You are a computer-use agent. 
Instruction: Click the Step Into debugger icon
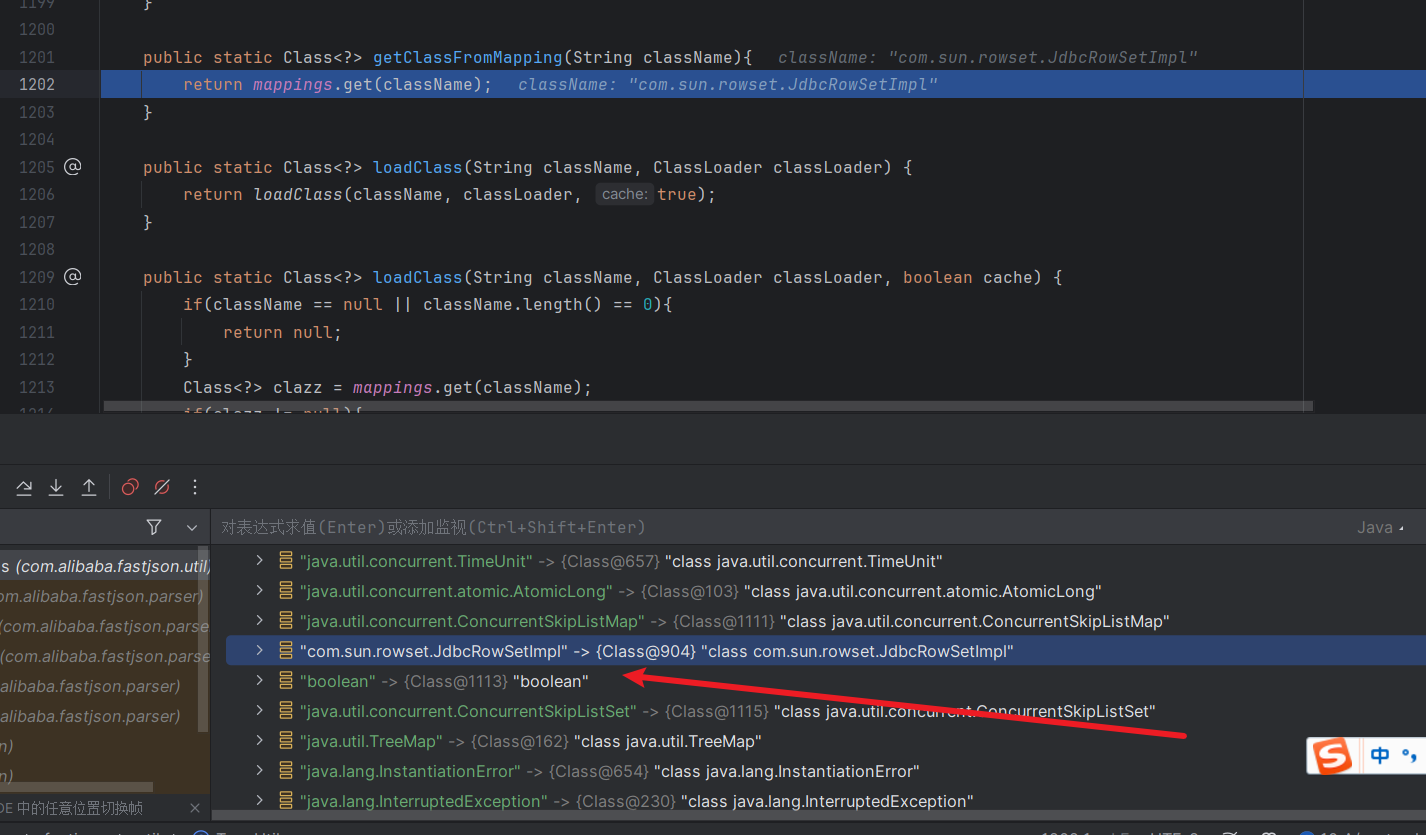point(56,487)
